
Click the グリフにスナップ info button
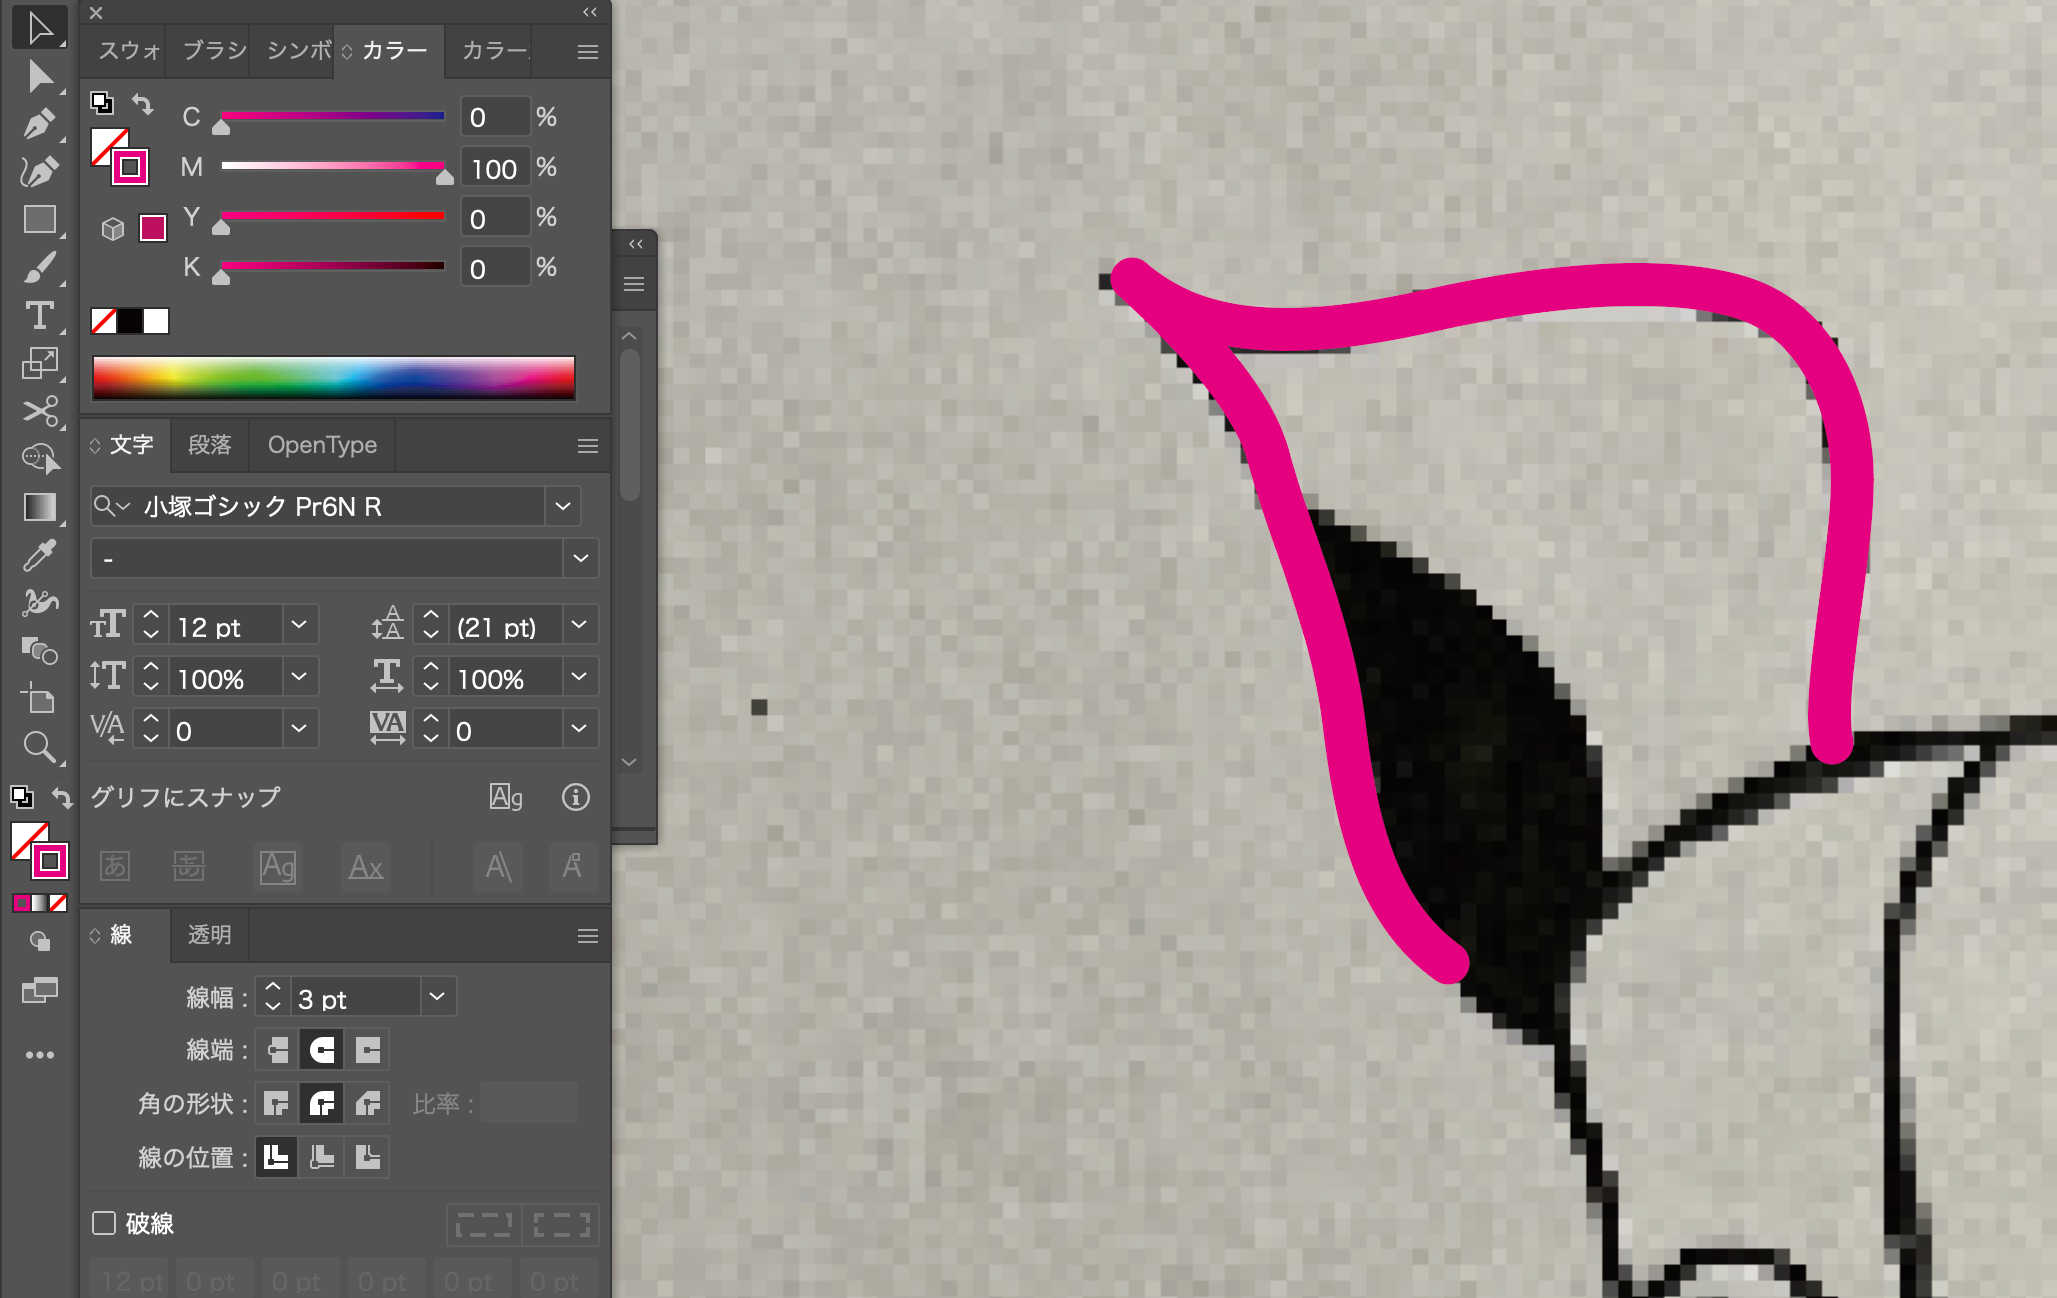tap(575, 797)
